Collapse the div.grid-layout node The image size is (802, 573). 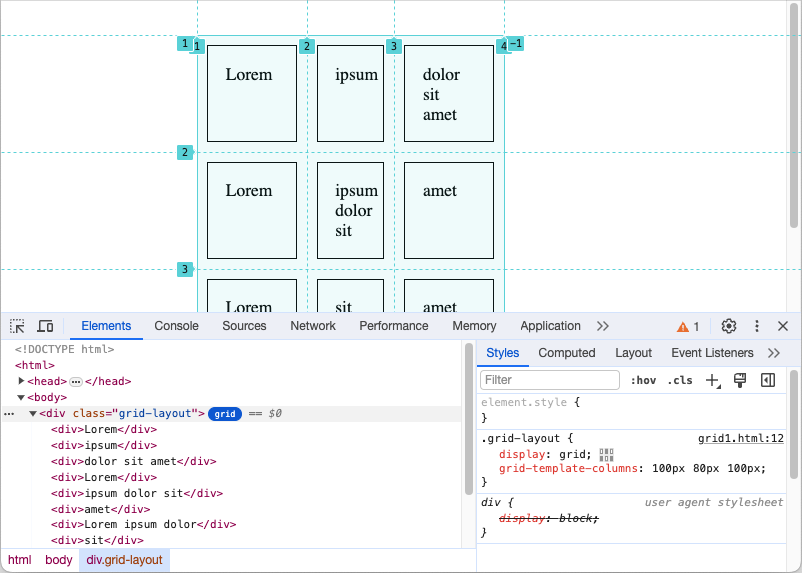(33, 413)
